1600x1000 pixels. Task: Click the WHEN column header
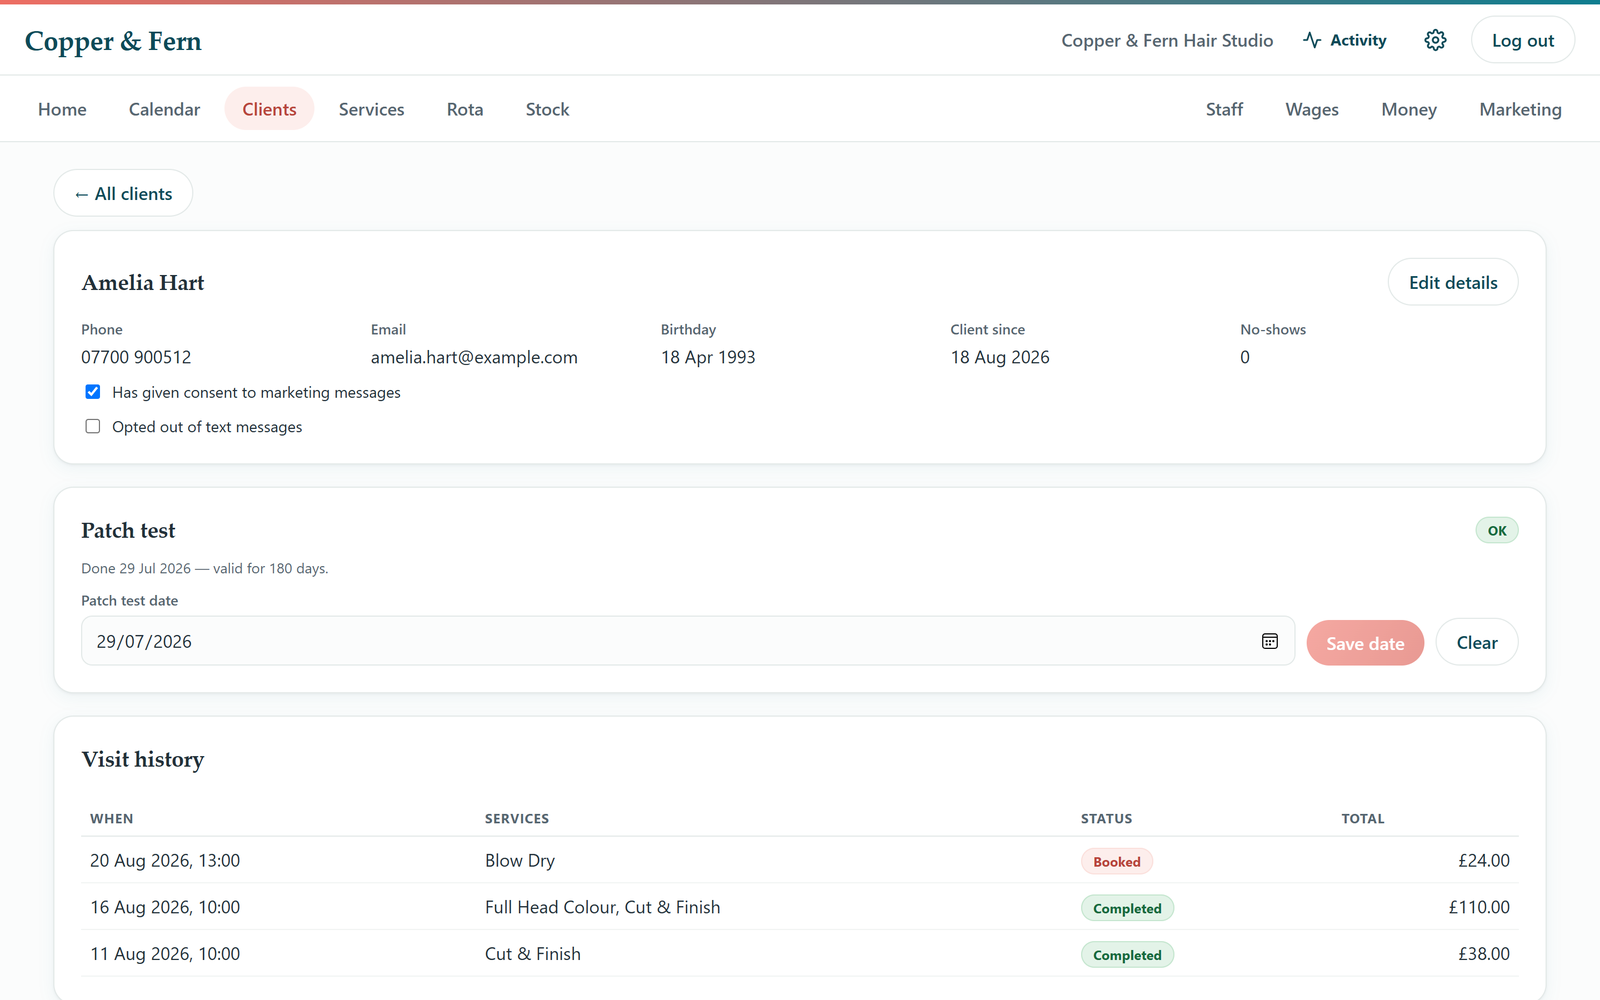(111, 818)
